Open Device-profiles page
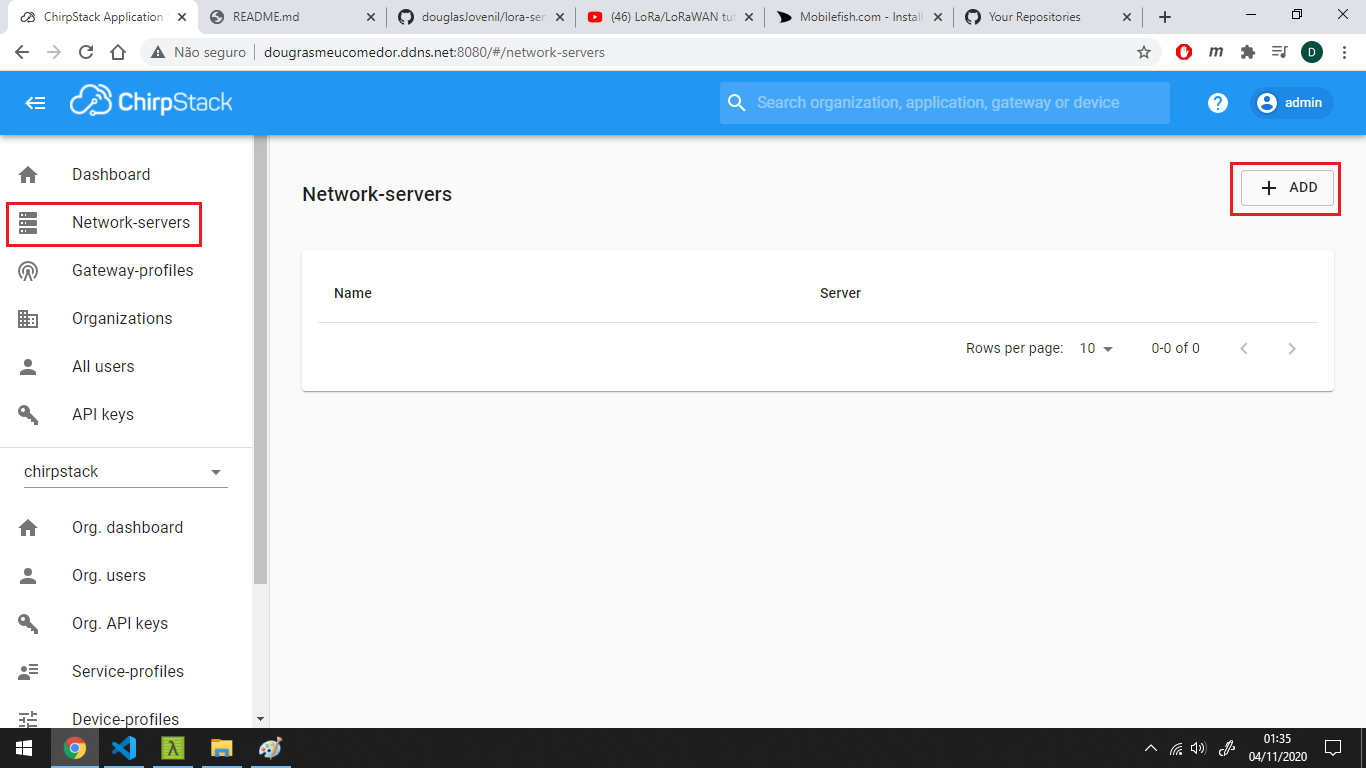Image resolution: width=1366 pixels, height=768 pixels. (x=126, y=719)
